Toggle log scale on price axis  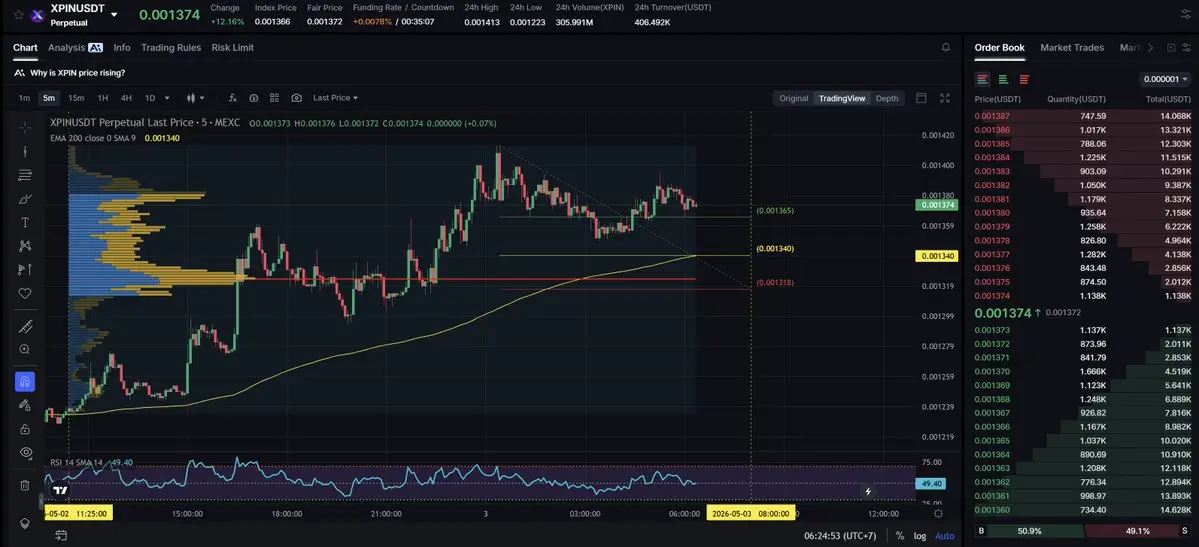(x=921, y=536)
